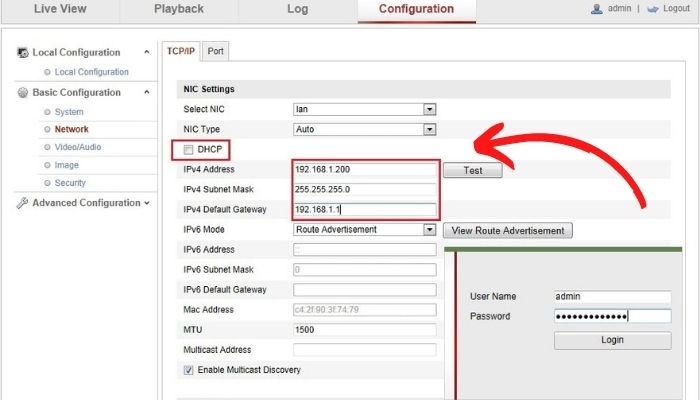Click the User Name field

[612, 296]
